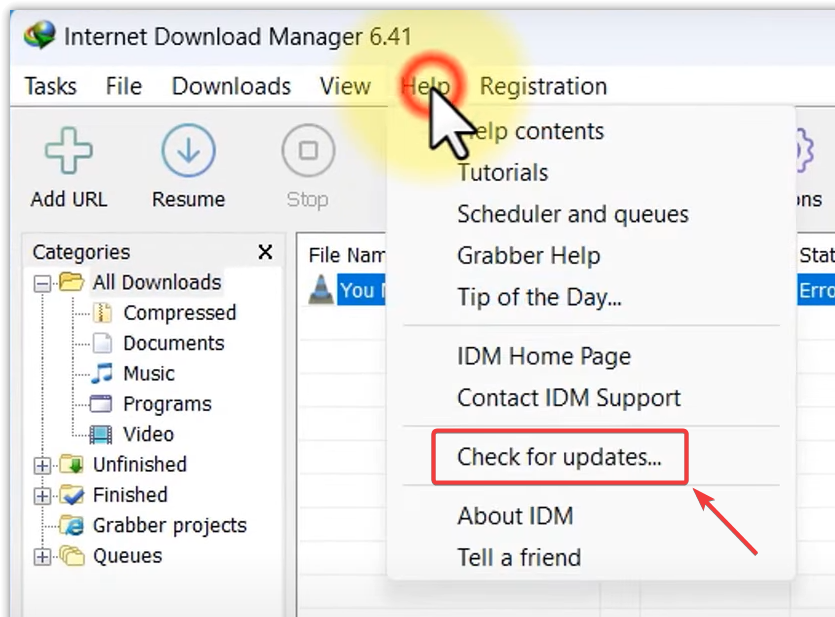Expand the Queues tree node
Image resolution: width=835 pixels, height=617 pixels.
click(42, 557)
